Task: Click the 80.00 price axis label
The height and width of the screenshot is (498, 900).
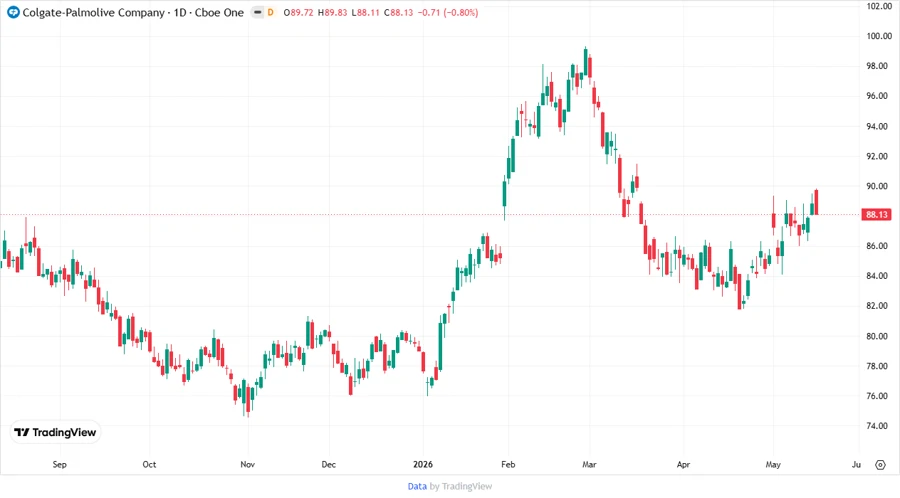Action: click(x=879, y=336)
